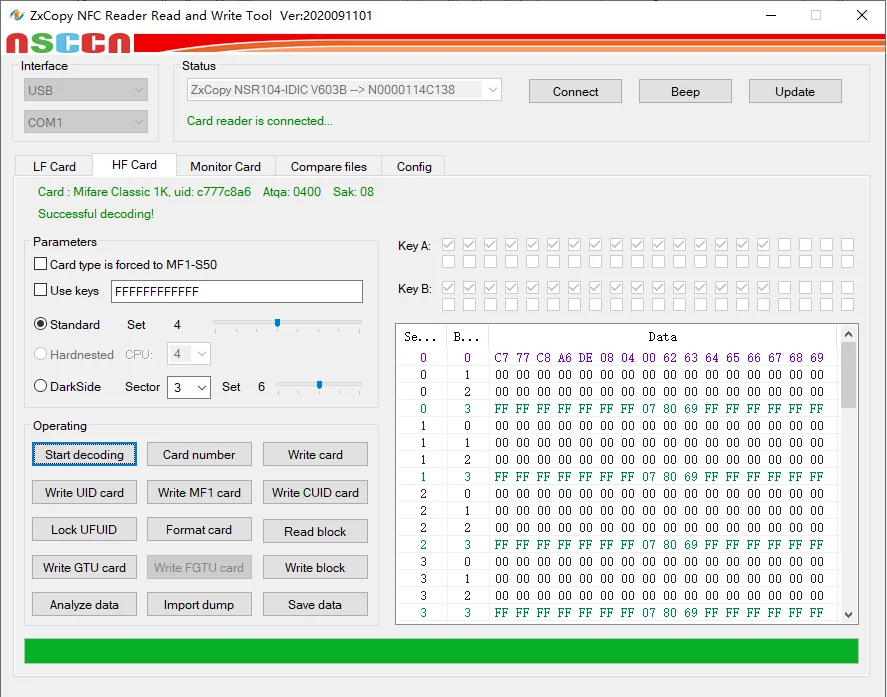Click the Import dump button
887x697 pixels.
pyautogui.click(x=199, y=604)
